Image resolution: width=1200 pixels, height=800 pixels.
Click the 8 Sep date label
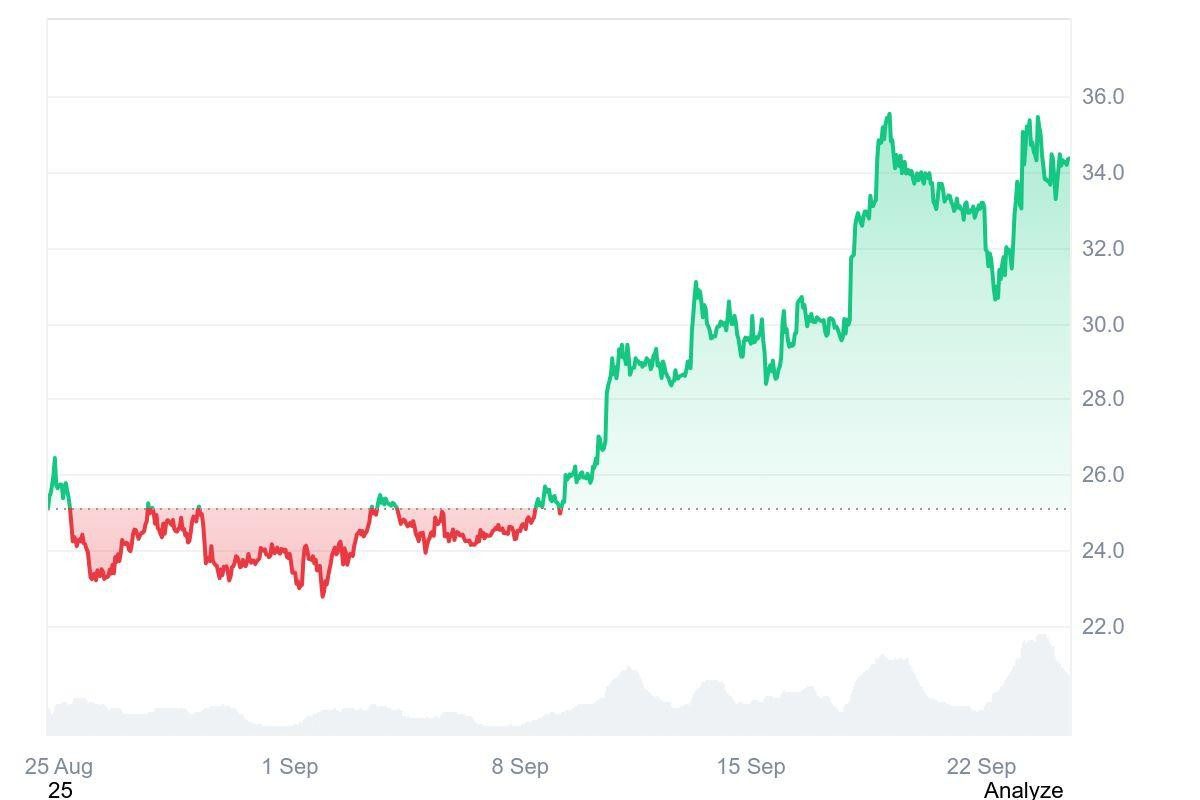tap(520, 767)
